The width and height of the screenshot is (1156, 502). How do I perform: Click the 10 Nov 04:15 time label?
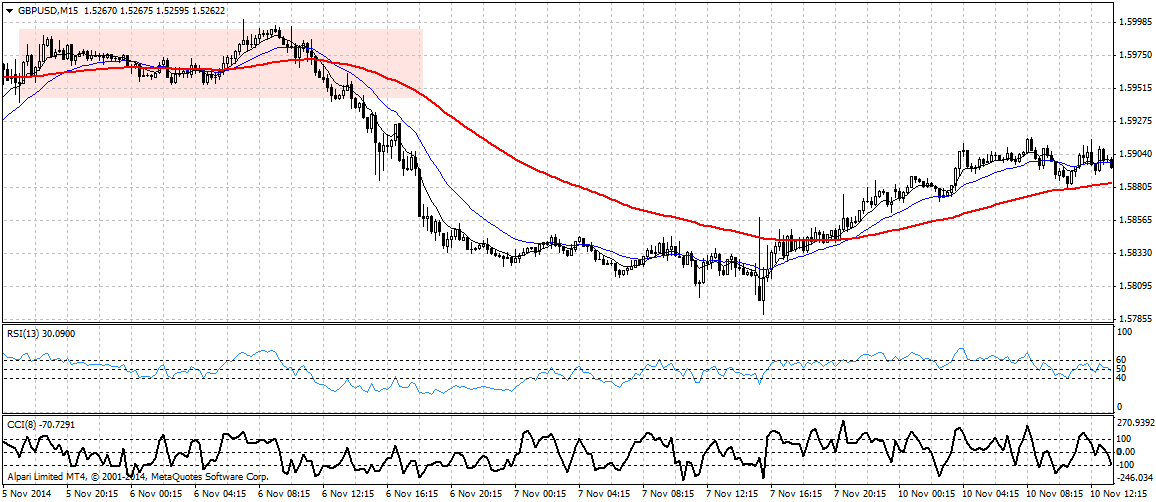pos(989,492)
